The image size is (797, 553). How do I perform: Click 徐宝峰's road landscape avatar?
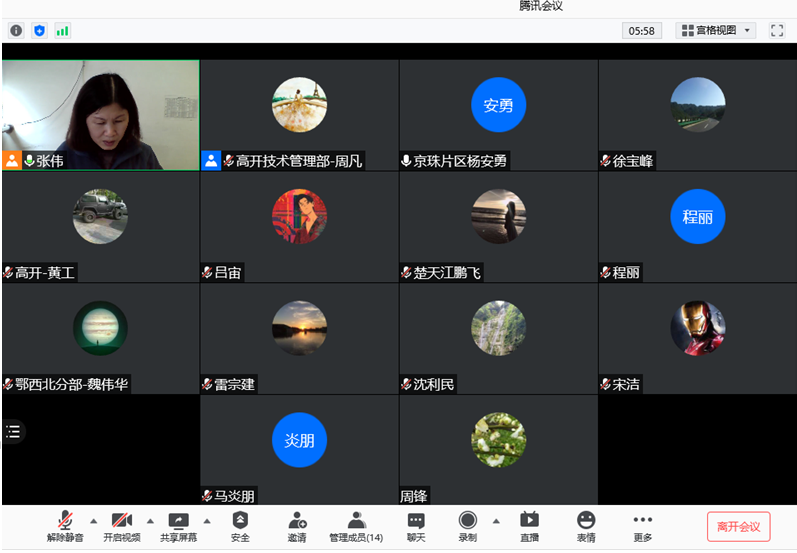698,105
